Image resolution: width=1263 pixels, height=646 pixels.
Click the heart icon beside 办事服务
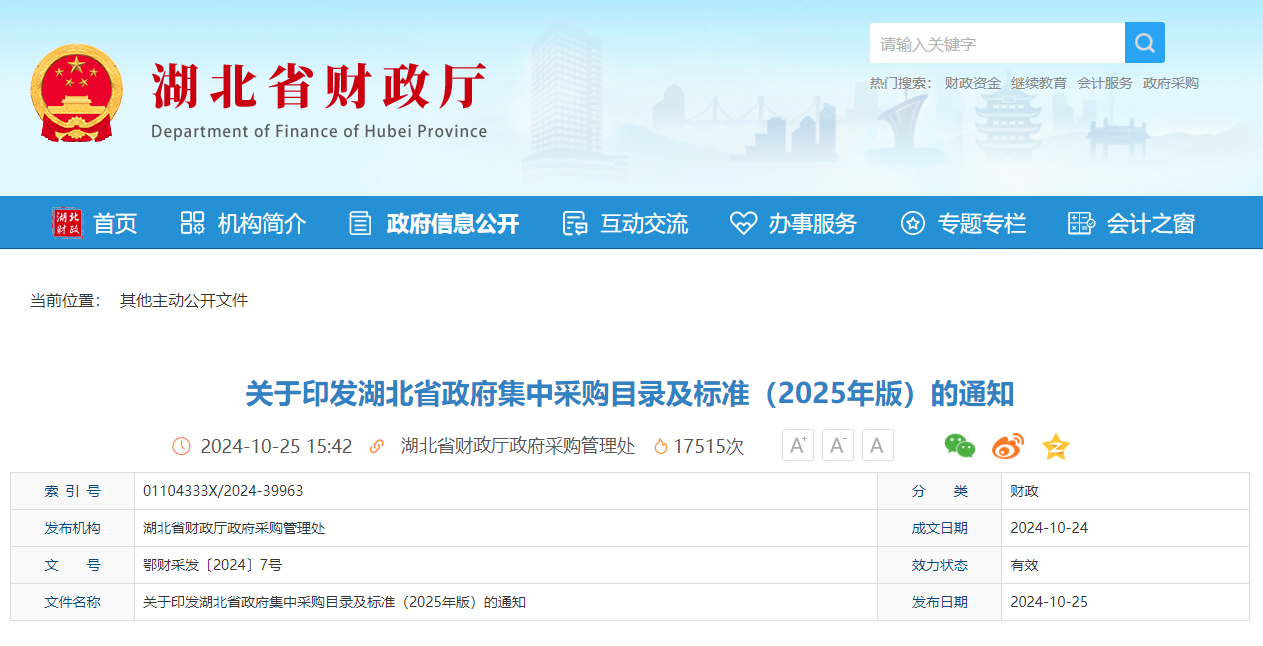click(x=742, y=222)
